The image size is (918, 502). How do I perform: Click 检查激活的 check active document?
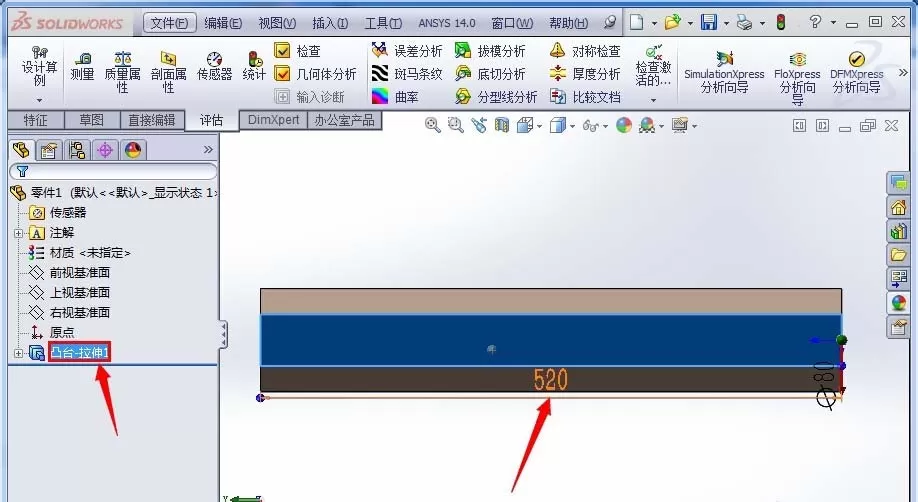point(653,66)
